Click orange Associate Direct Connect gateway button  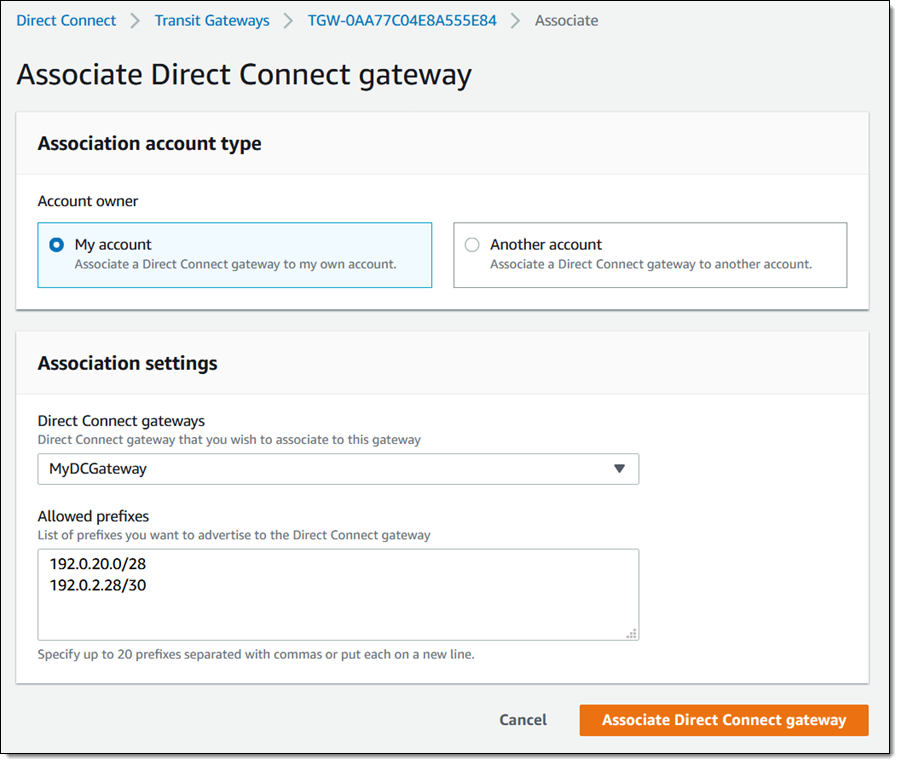tap(723, 720)
